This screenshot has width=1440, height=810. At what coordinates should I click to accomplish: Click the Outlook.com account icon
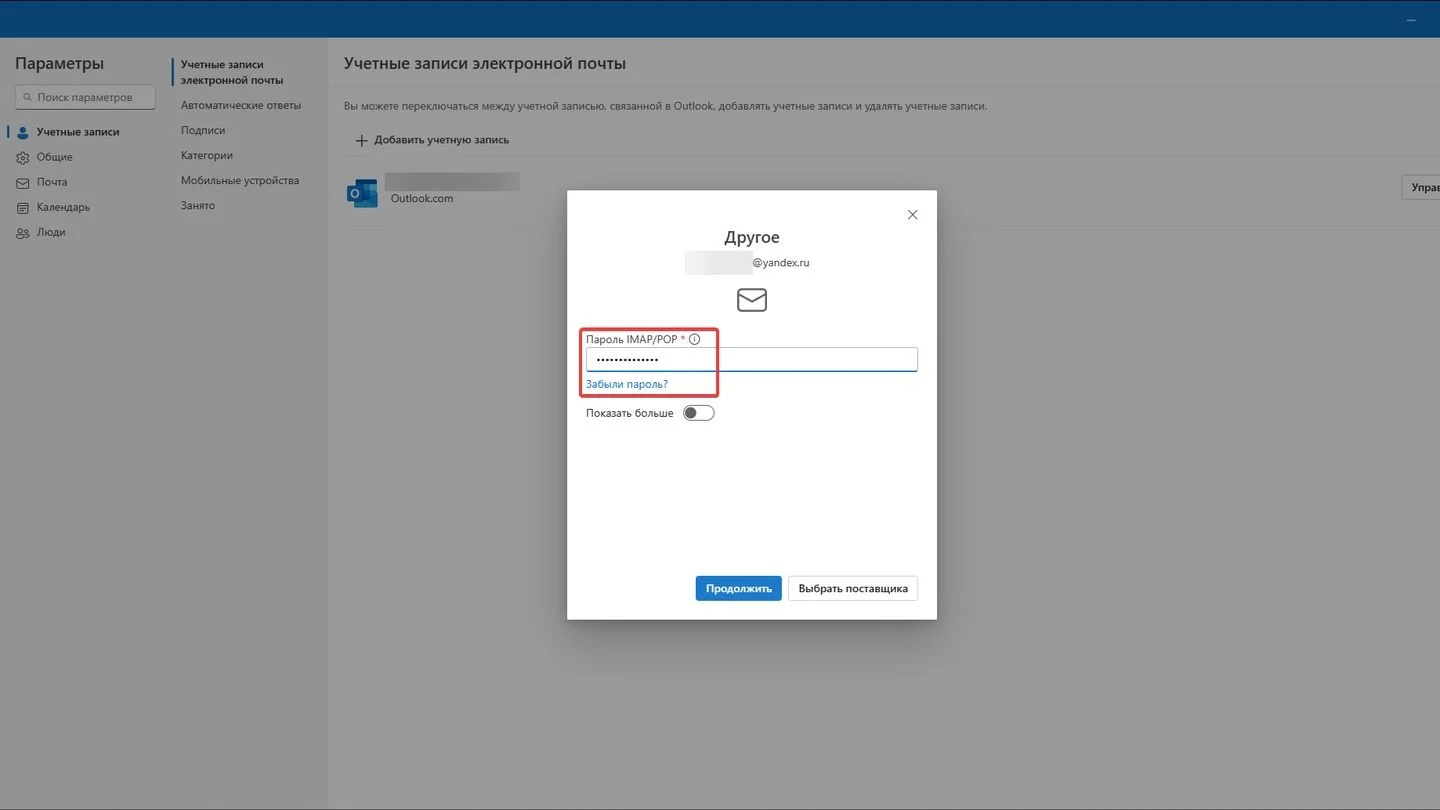pos(362,193)
